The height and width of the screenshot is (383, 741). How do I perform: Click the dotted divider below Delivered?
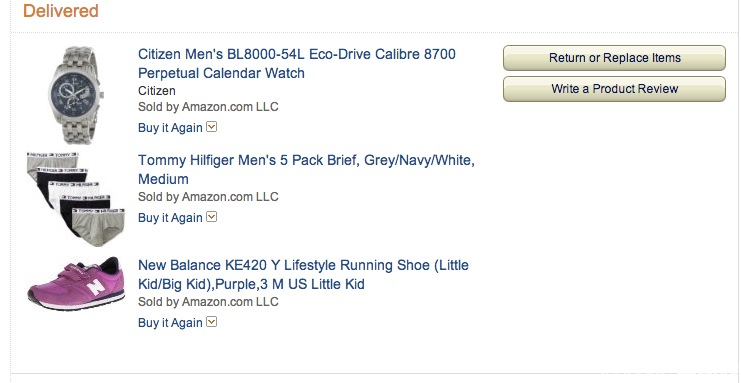point(374,33)
